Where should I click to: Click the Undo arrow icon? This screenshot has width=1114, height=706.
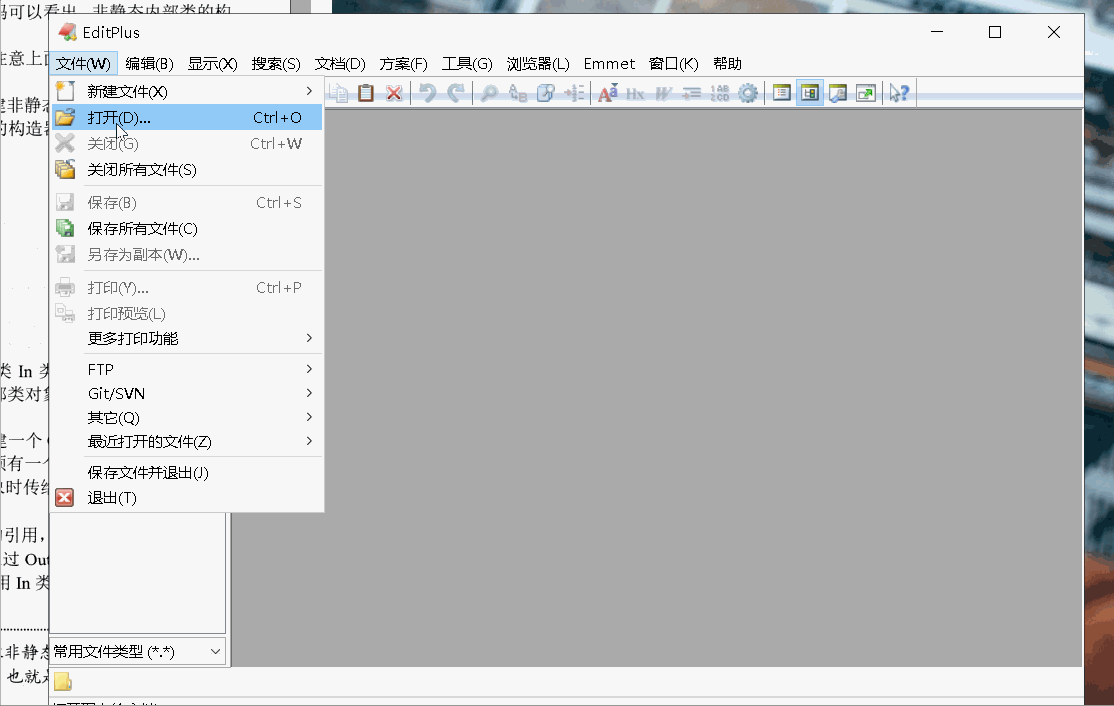[428, 93]
